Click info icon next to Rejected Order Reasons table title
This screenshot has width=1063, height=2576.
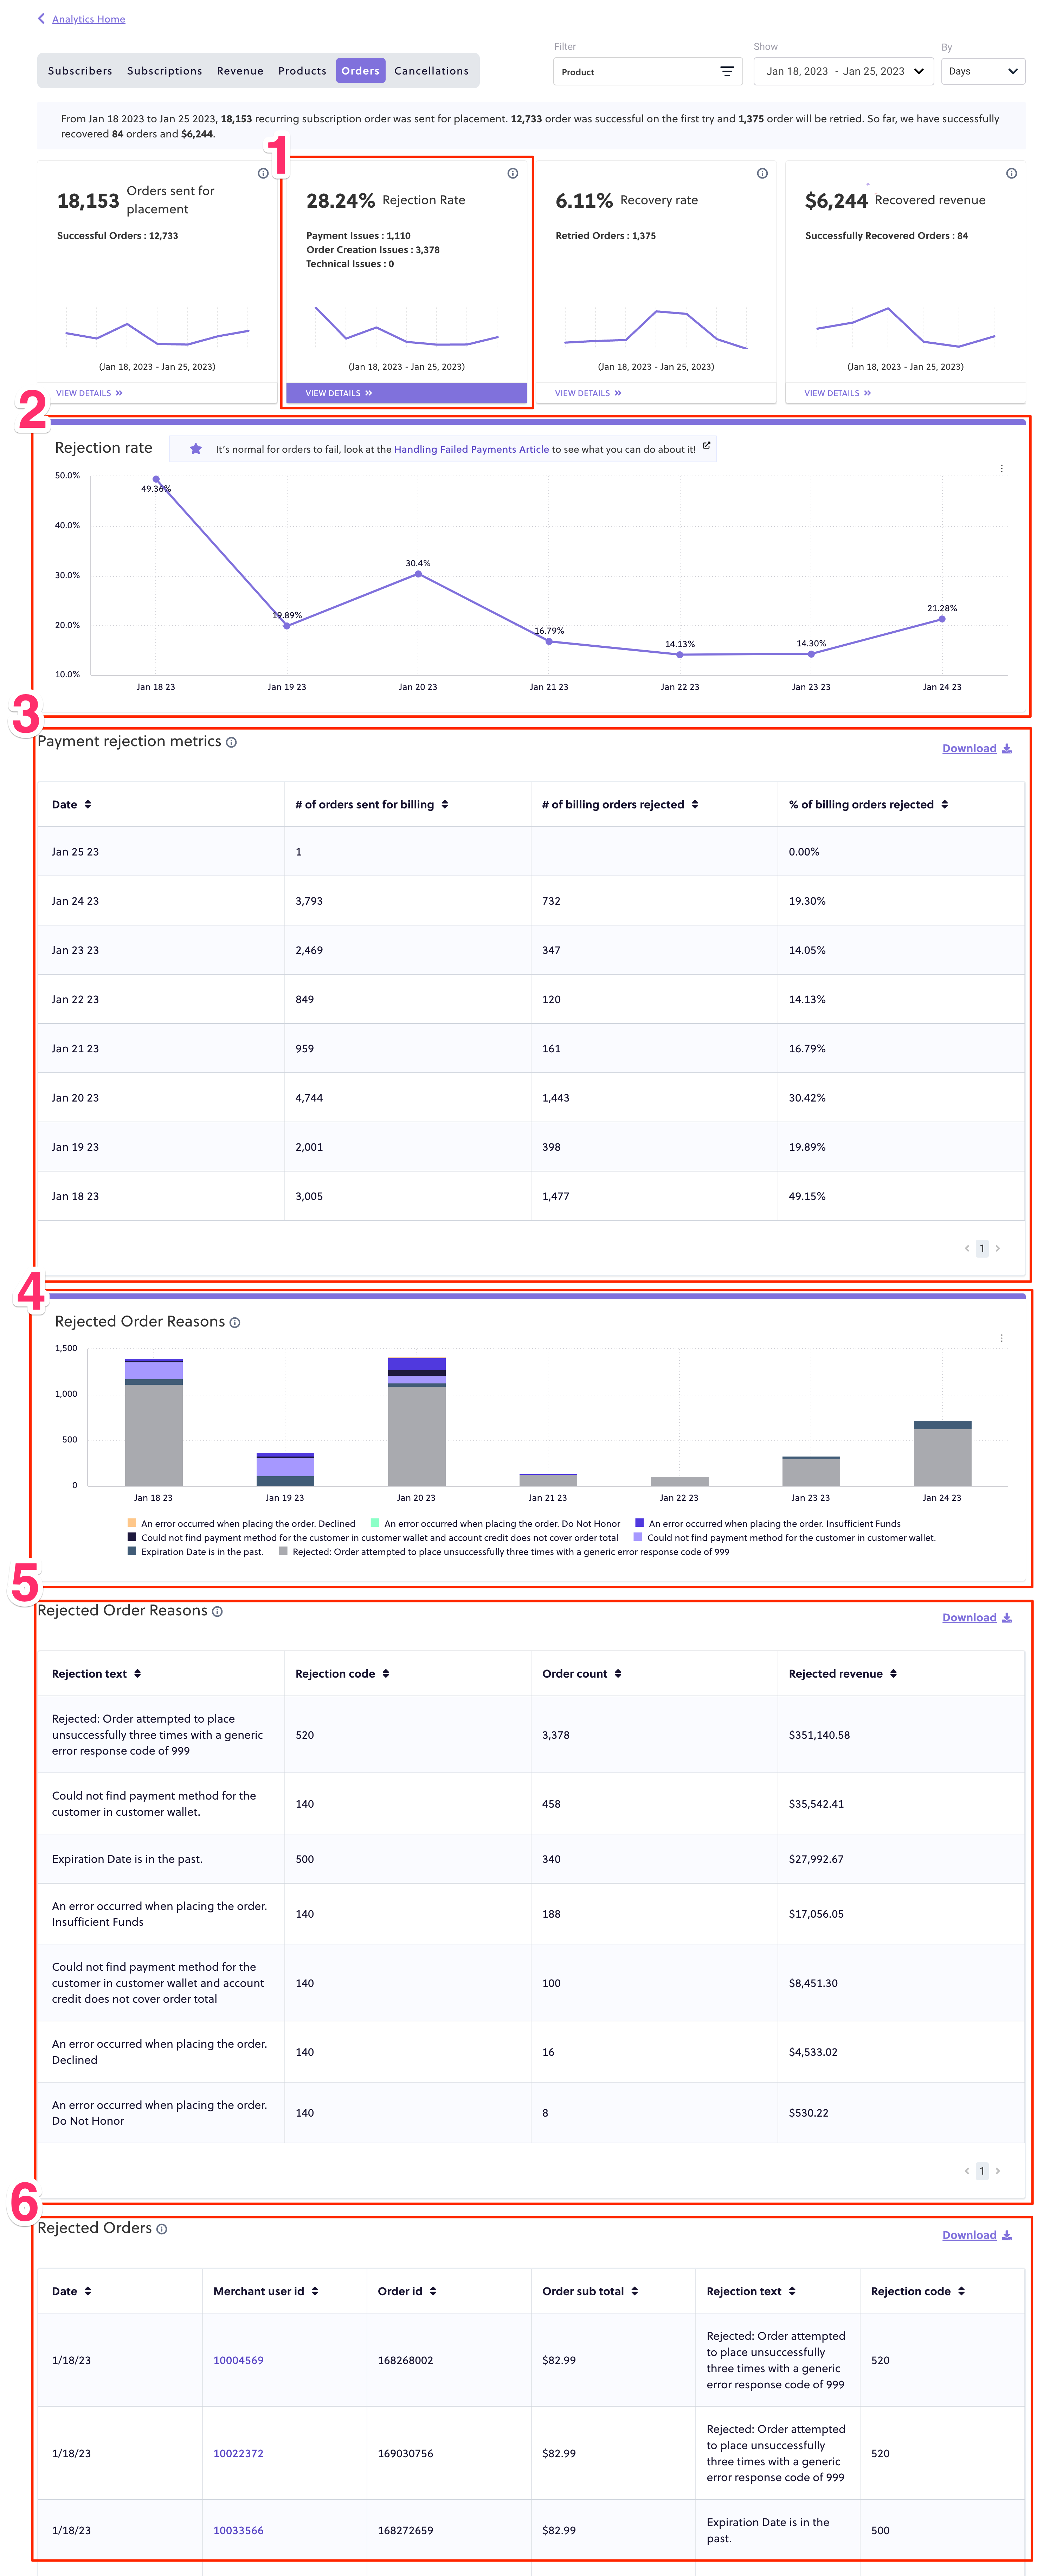(x=217, y=1611)
